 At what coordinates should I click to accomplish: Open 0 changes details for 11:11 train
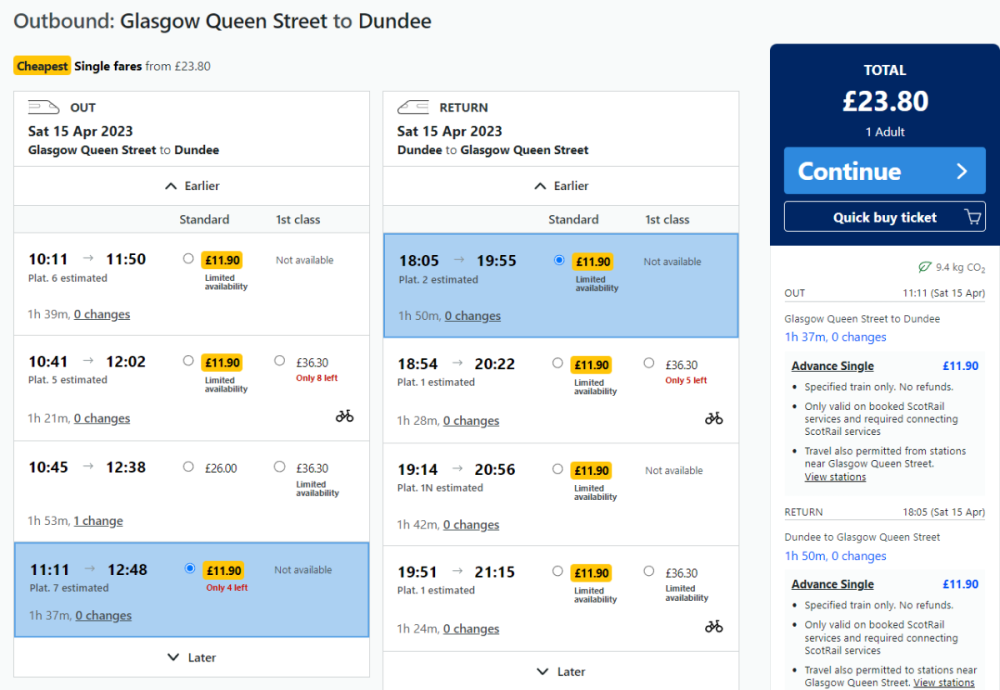pyautogui.click(x=103, y=615)
